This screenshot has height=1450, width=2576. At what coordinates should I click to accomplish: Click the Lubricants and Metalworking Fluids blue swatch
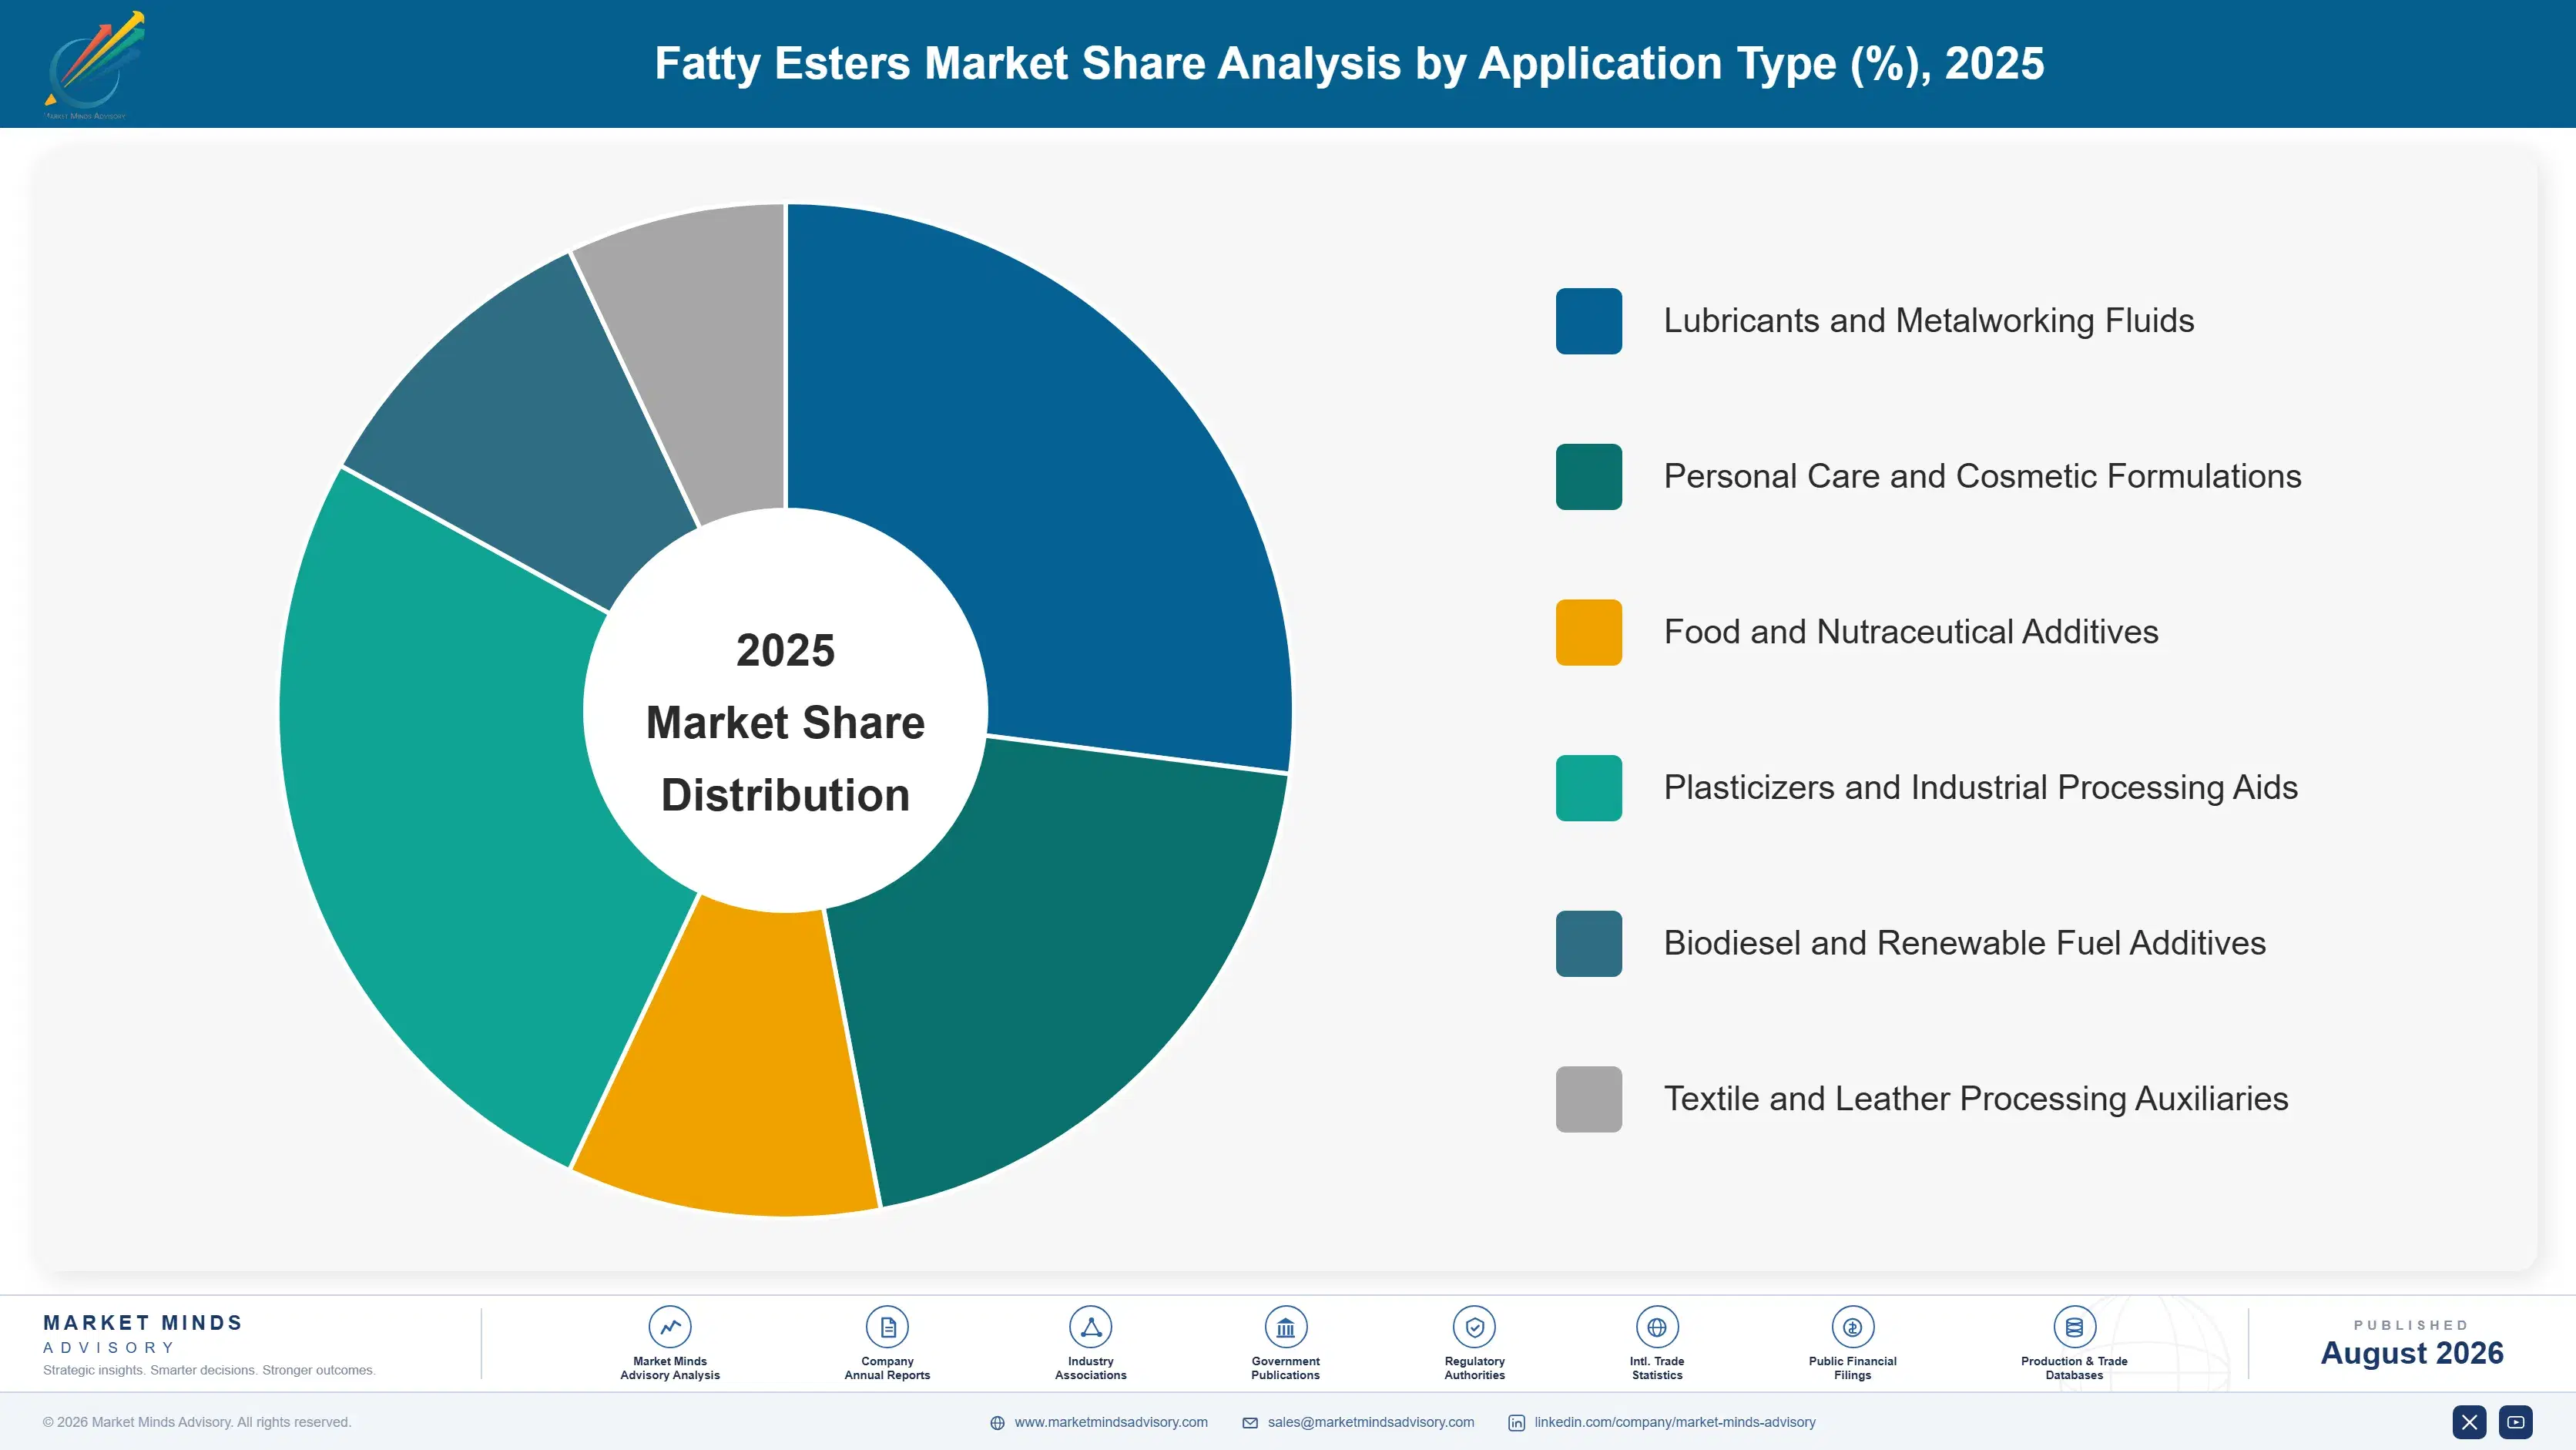click(x=1588, y=321)
